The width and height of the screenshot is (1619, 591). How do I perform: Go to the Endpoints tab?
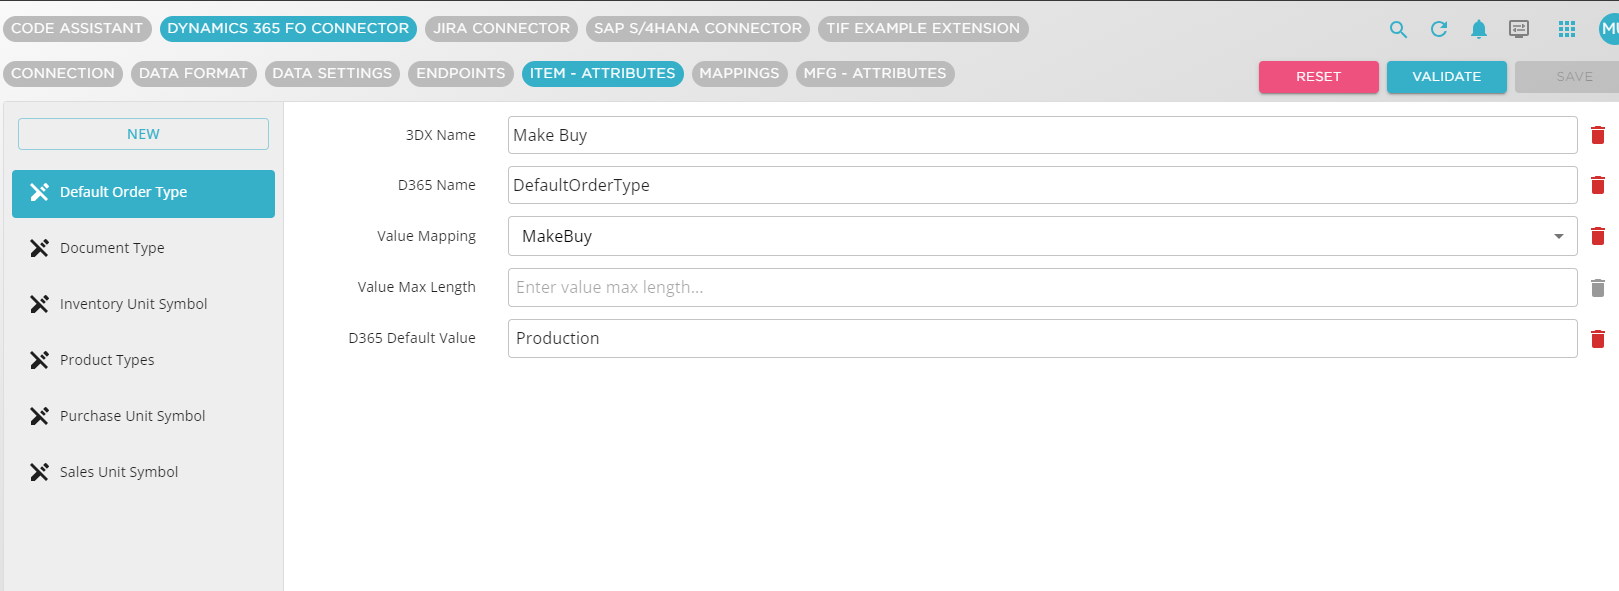[460, 74]
